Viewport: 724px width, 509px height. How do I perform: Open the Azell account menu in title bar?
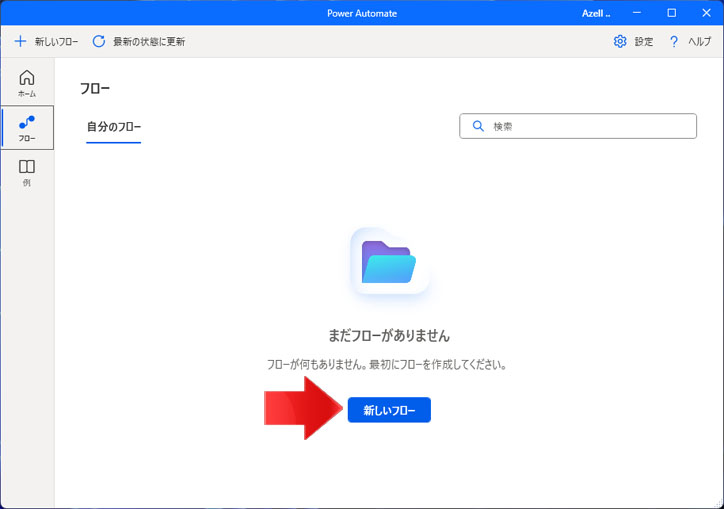596,13
